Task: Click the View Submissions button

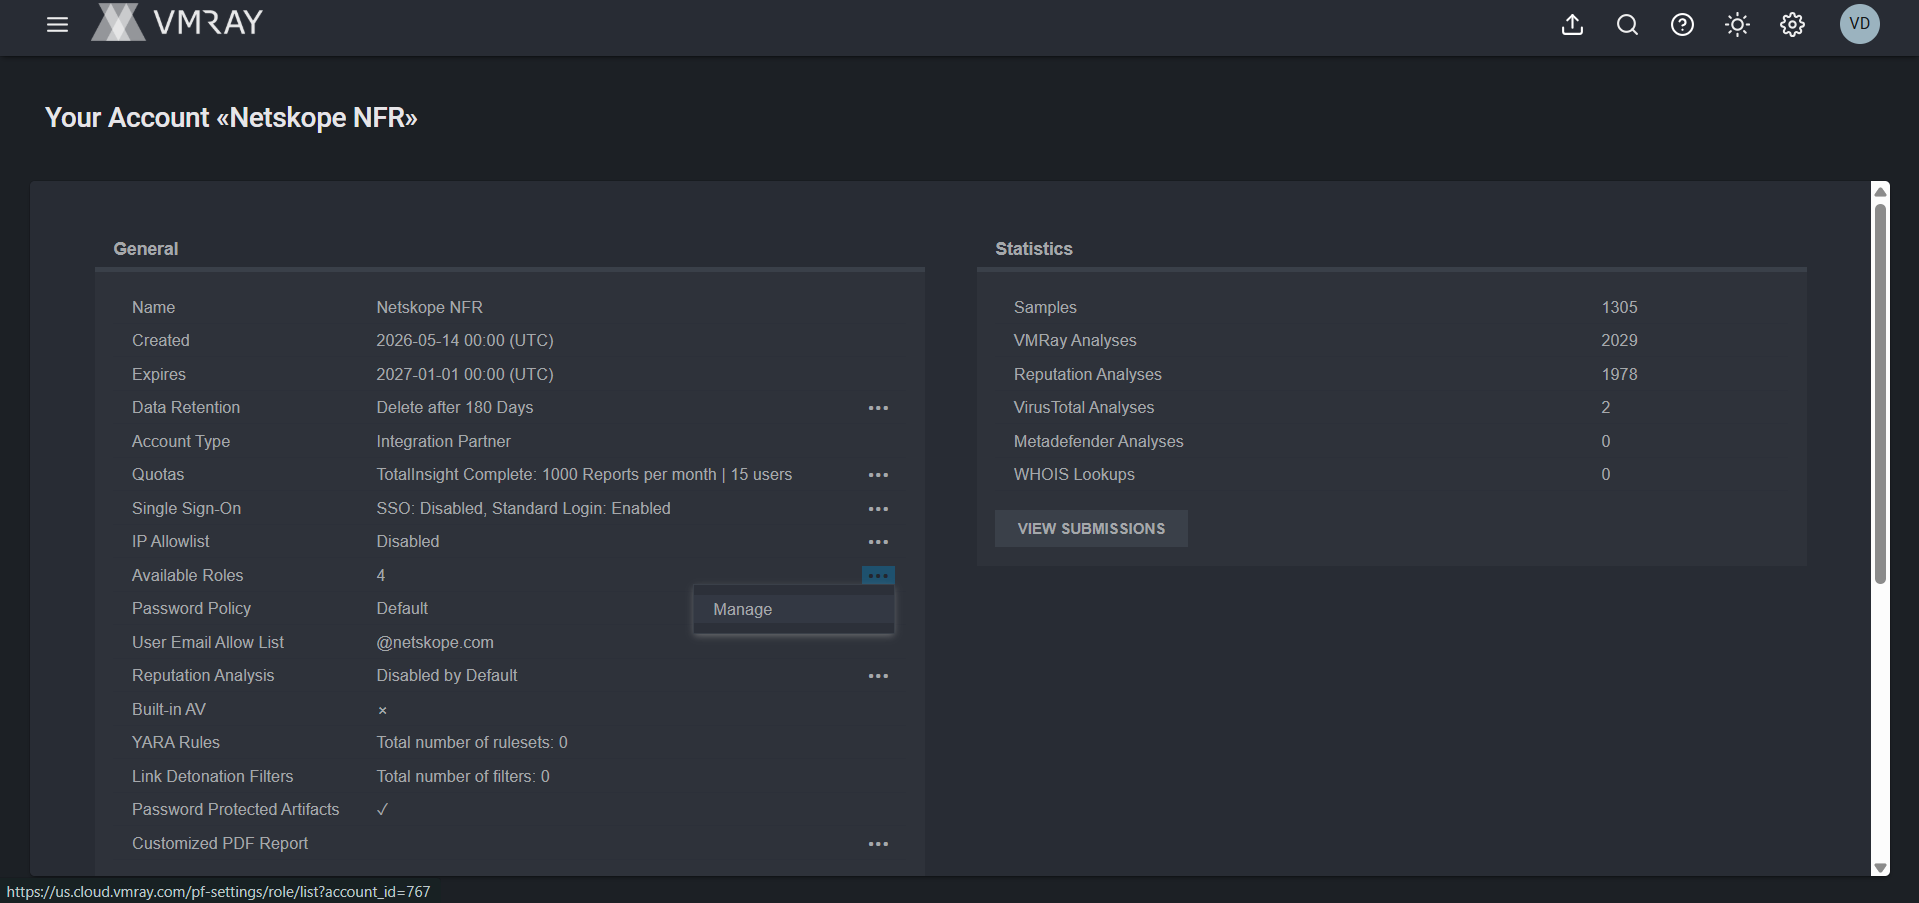Action: click(x=1091, y=529)
